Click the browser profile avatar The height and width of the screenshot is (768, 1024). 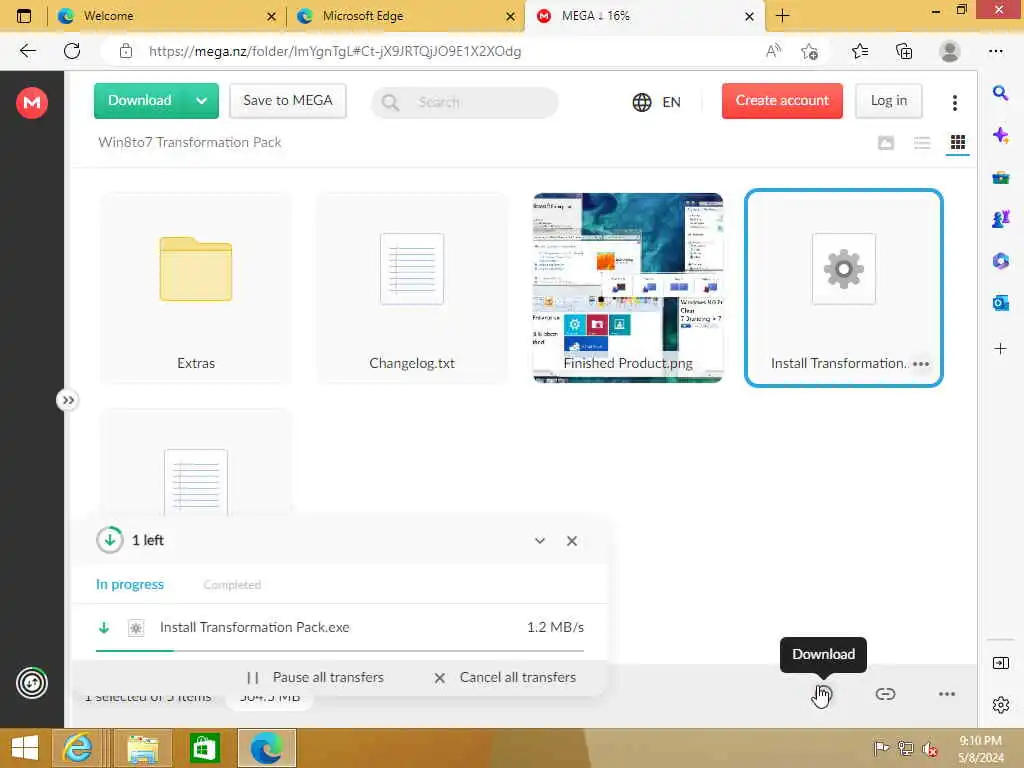coord(949,51)
